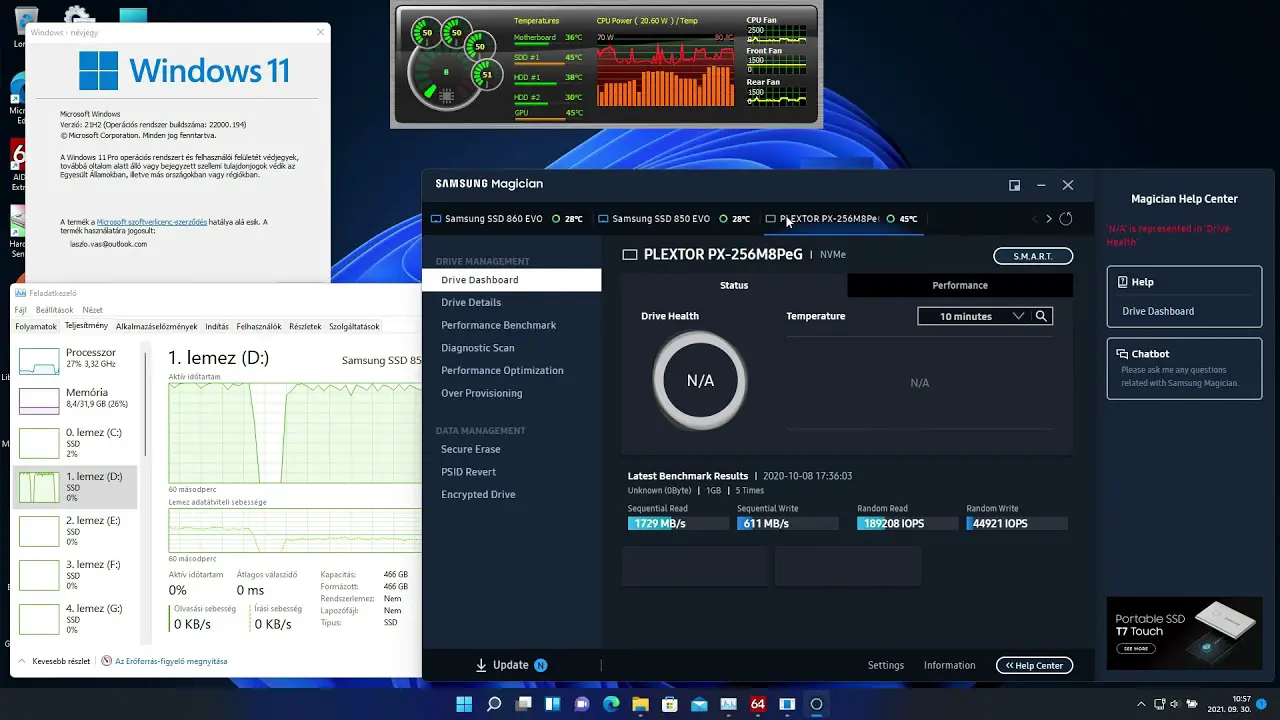Expand hidden icons in the system tray
Viewport: 1280px width, 720px height.
(x=1140, y=705)
